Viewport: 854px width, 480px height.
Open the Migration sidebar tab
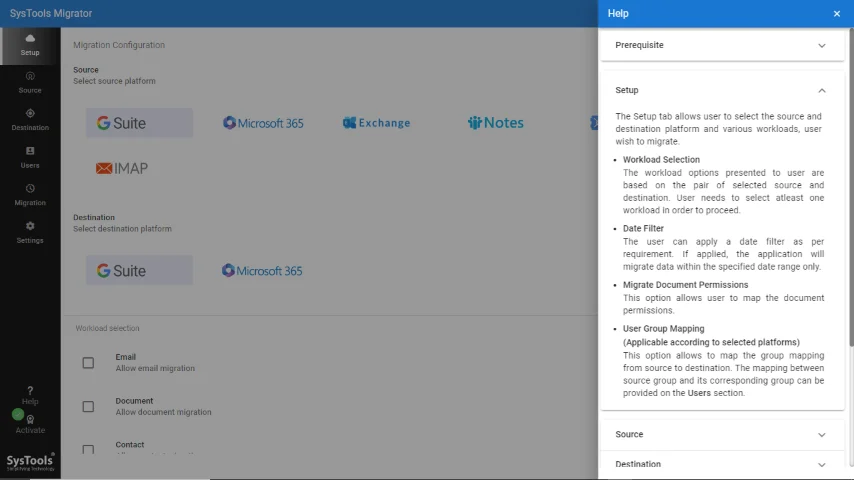30,196
